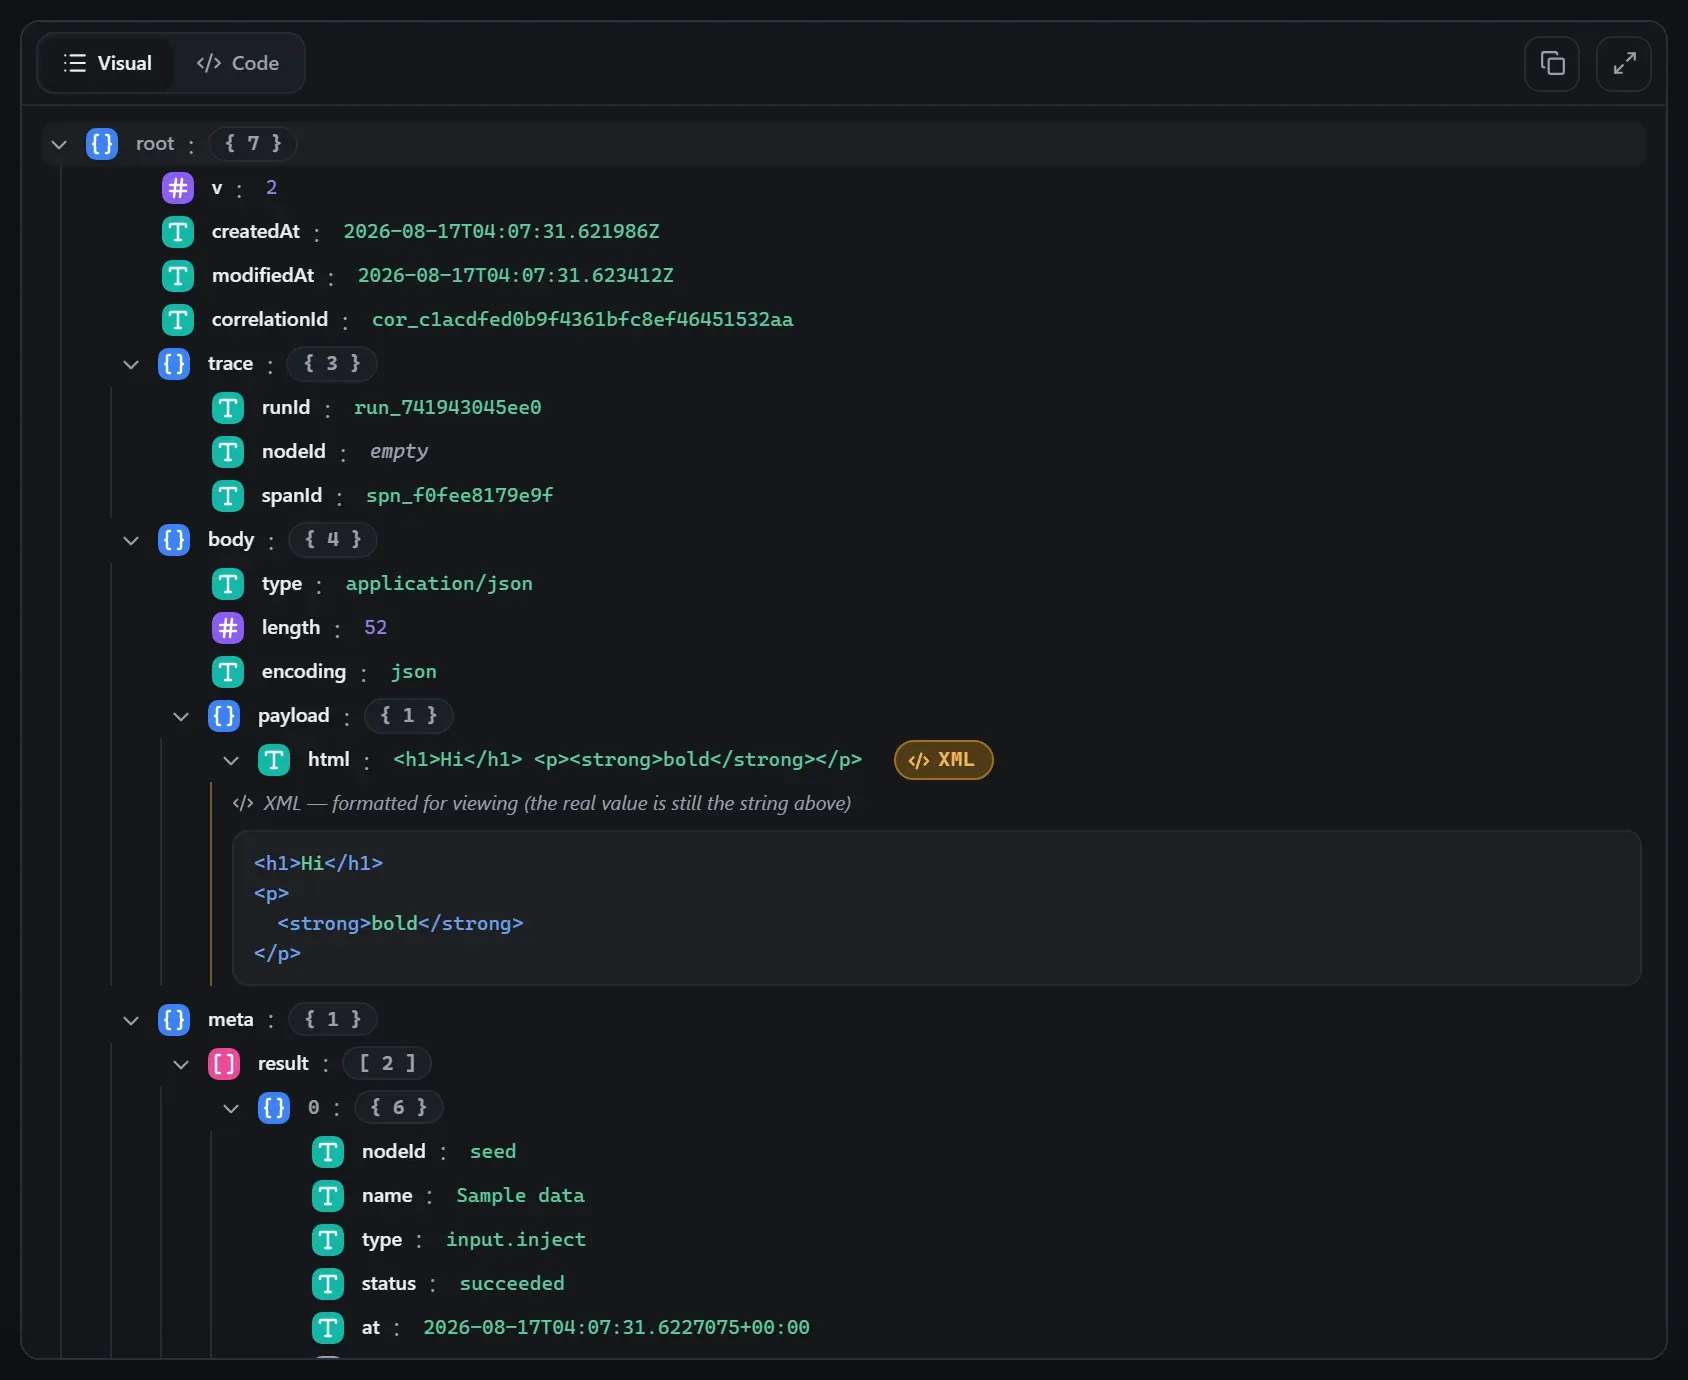The height and width of the screenshot is (1380, 1688).
Task: Click the root count badge { 7 }
Action: [253, 144]
